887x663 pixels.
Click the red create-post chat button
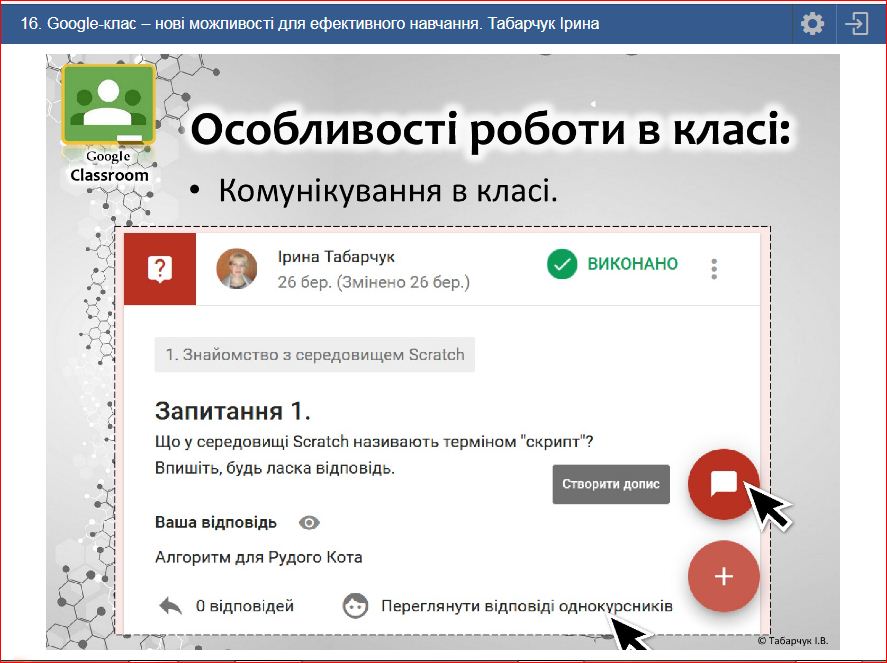(x=724, y=484)
